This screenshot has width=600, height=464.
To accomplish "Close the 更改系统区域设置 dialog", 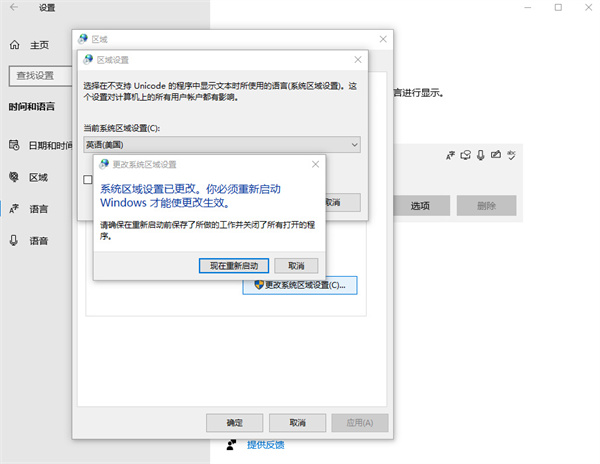I will [x=315, y=164].
